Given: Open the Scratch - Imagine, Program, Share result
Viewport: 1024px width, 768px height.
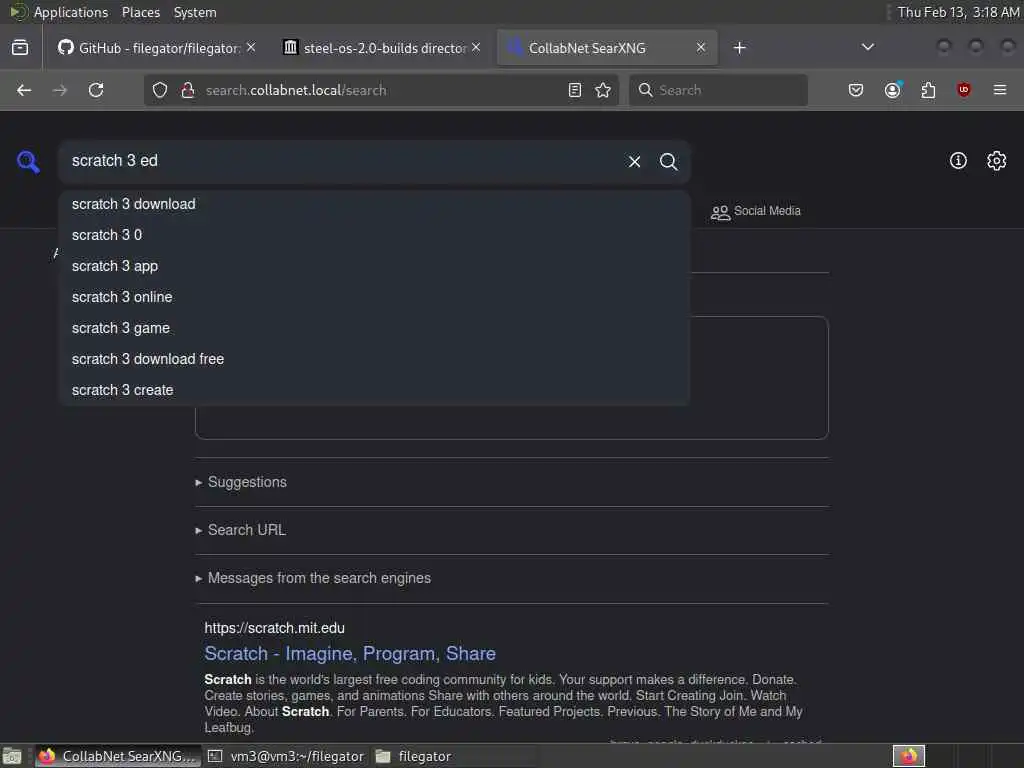Looking at the screenshot, I should [x=350, y=654].
